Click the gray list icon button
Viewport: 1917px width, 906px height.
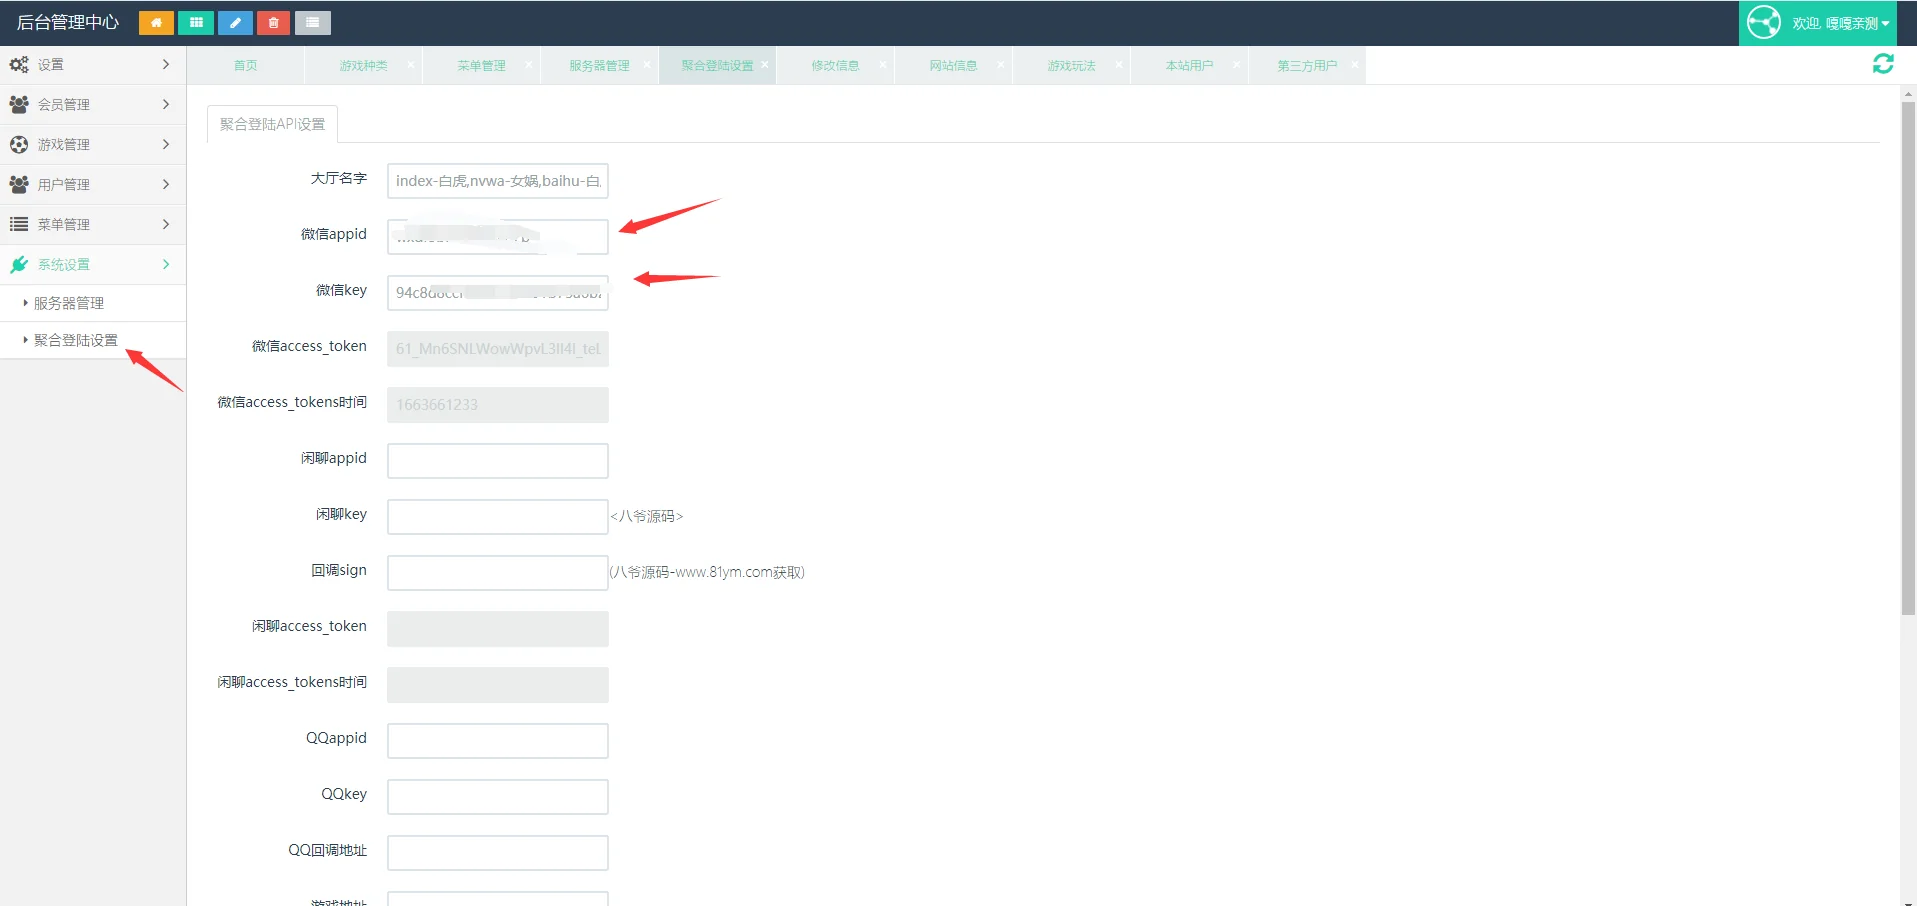[x=313, y=23]
